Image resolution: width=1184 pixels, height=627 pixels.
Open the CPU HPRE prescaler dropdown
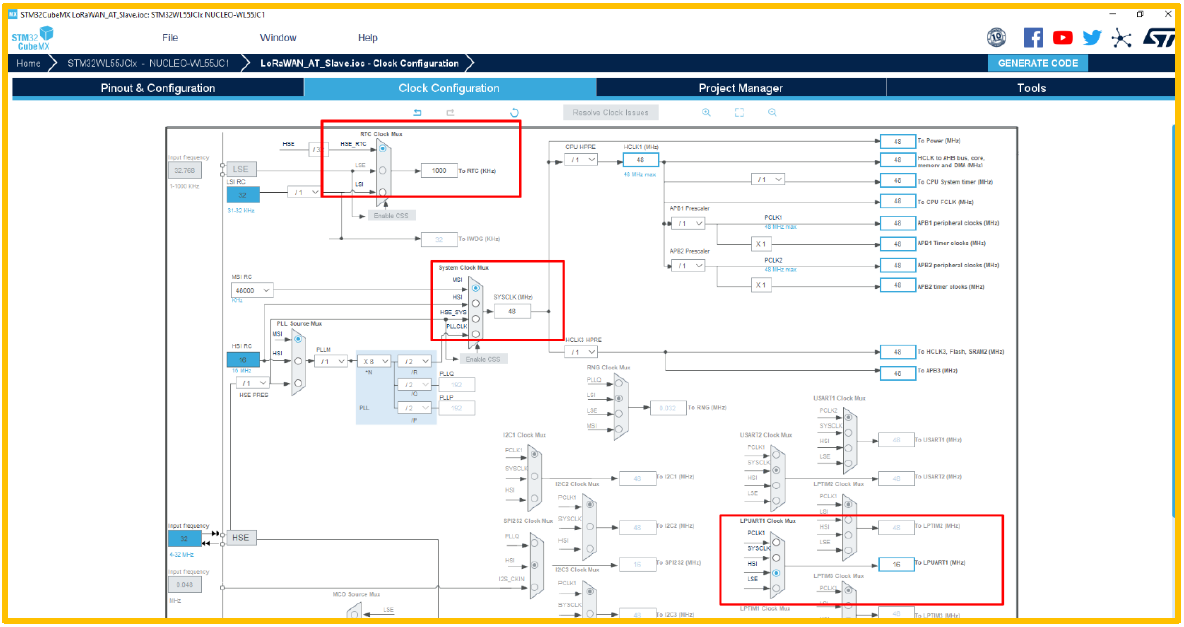coord(581,159)
